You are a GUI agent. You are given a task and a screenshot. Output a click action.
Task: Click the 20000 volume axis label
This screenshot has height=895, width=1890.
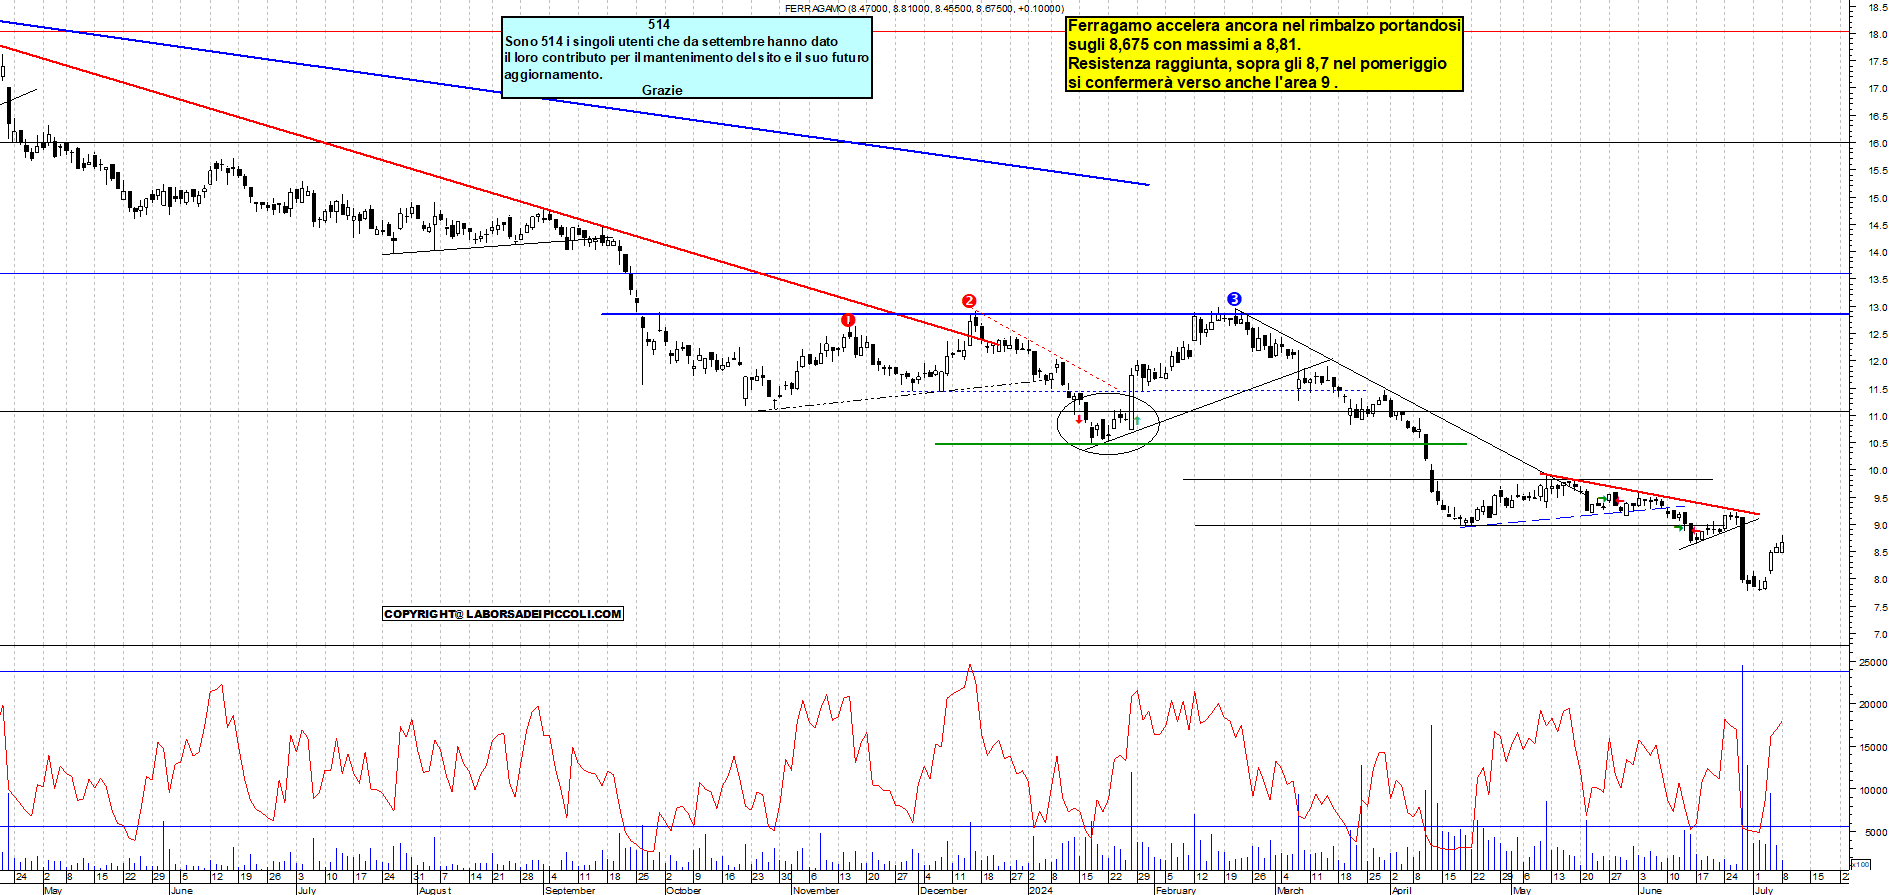[x=1873, y=704]
